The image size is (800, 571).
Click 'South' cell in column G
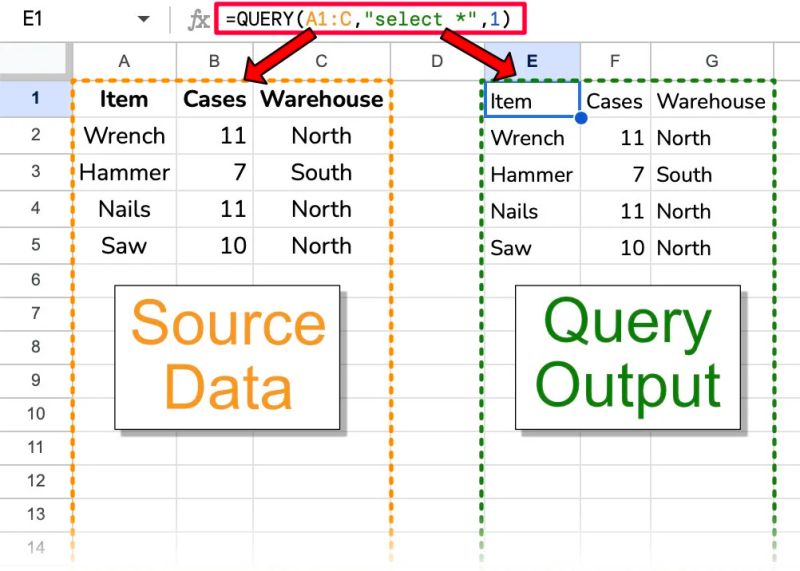[x=712, y=175]
